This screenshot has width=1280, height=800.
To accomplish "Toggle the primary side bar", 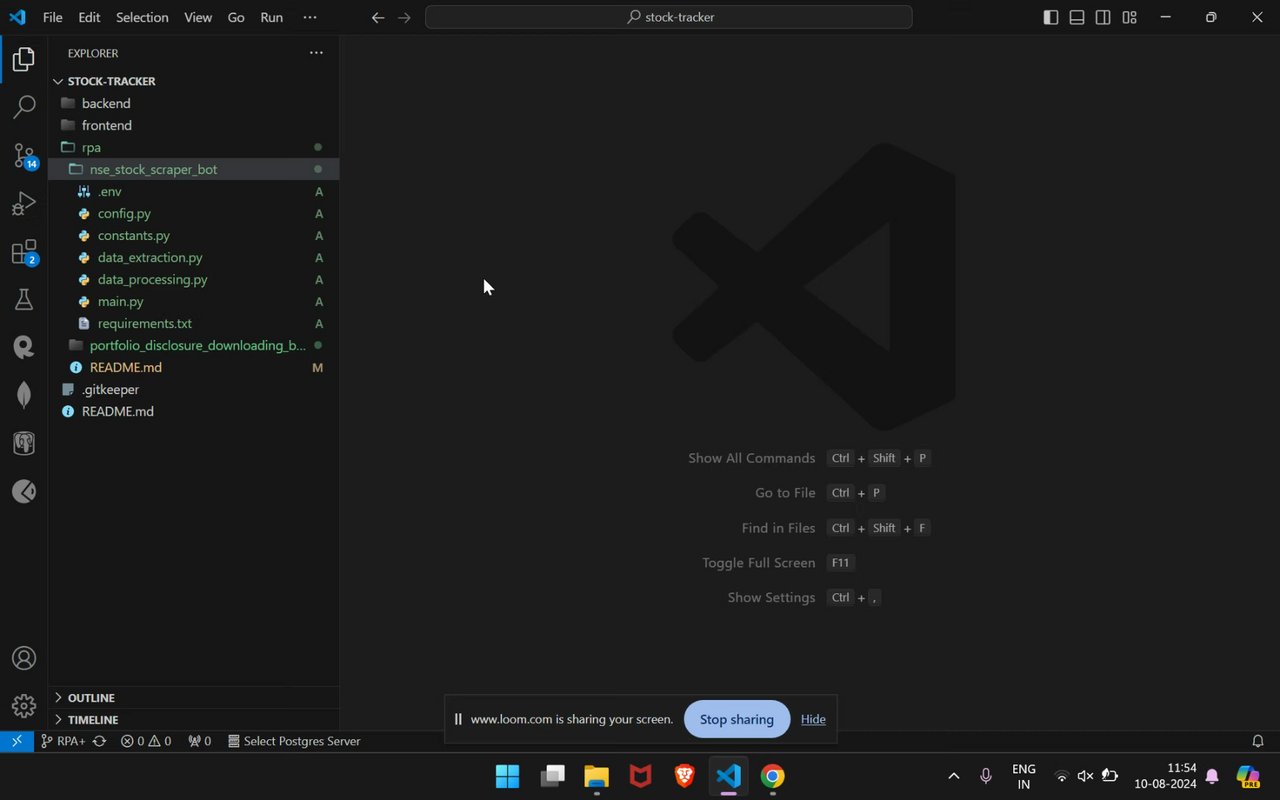I will coord(1051,17).
